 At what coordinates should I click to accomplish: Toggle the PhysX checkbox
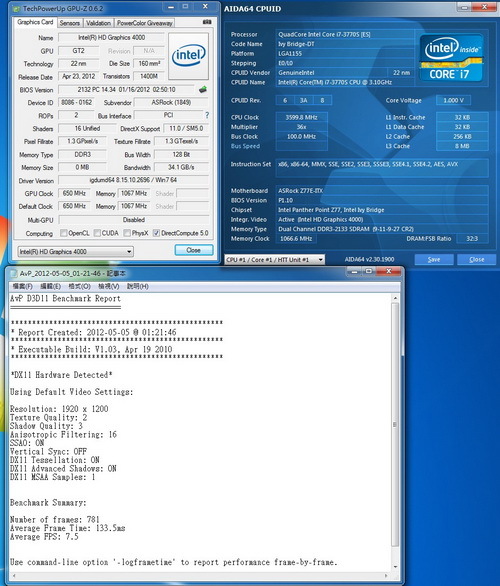127,233
